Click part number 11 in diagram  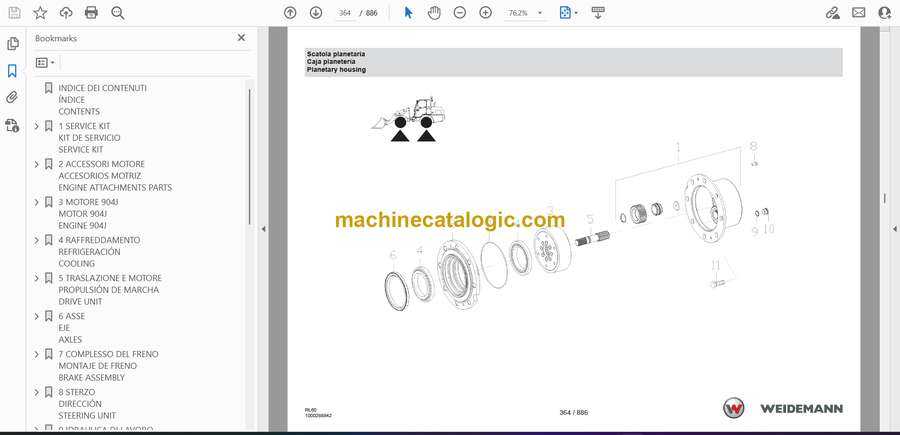point(715,266)
